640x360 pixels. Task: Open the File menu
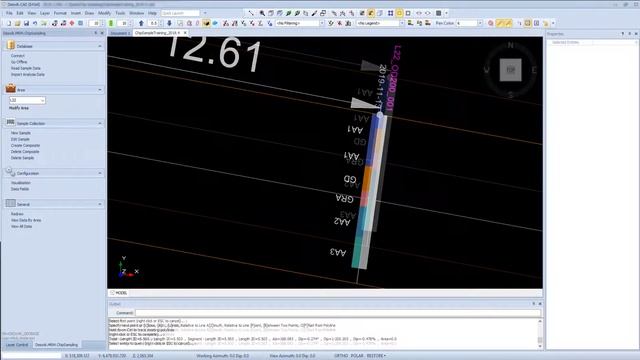[x=9, y=13]
